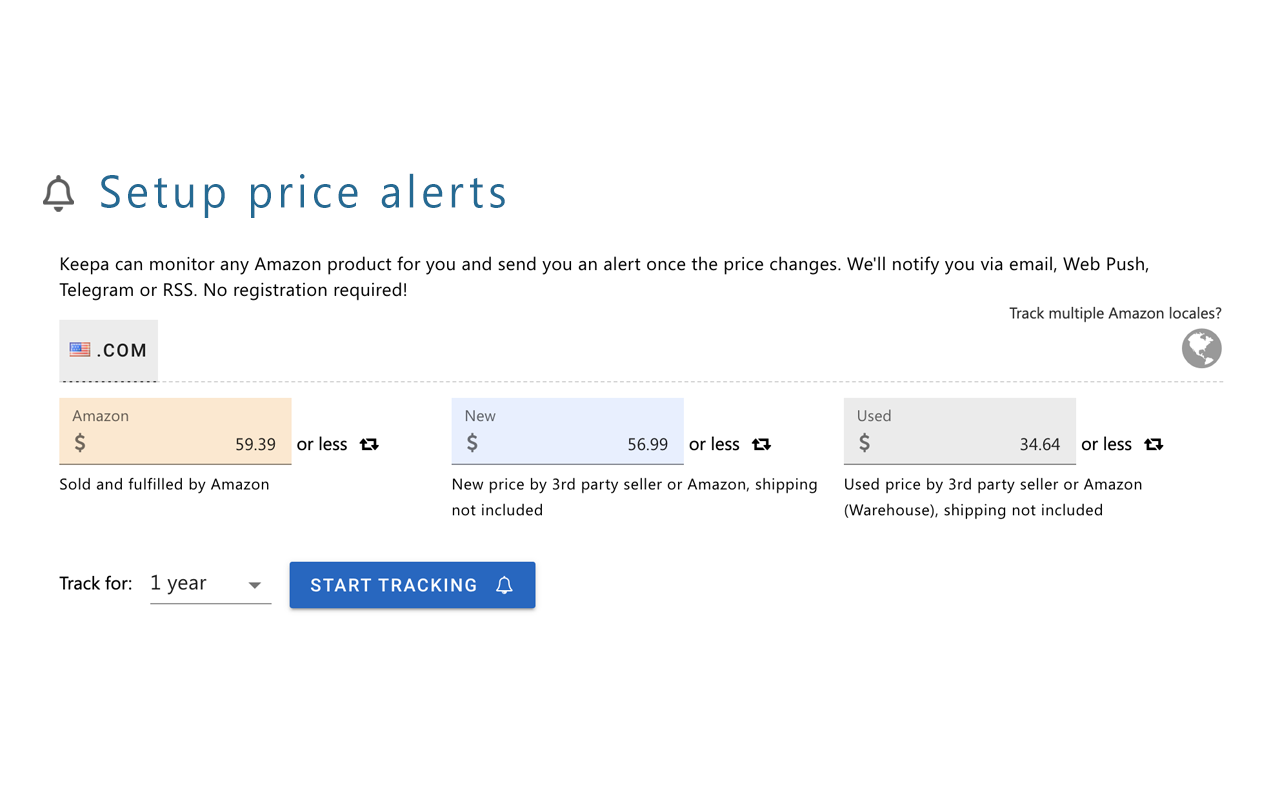This screenshot has height=800, width=1280.
Task: Expand the arrow next to "1 year"
Action: pos(255,585)
